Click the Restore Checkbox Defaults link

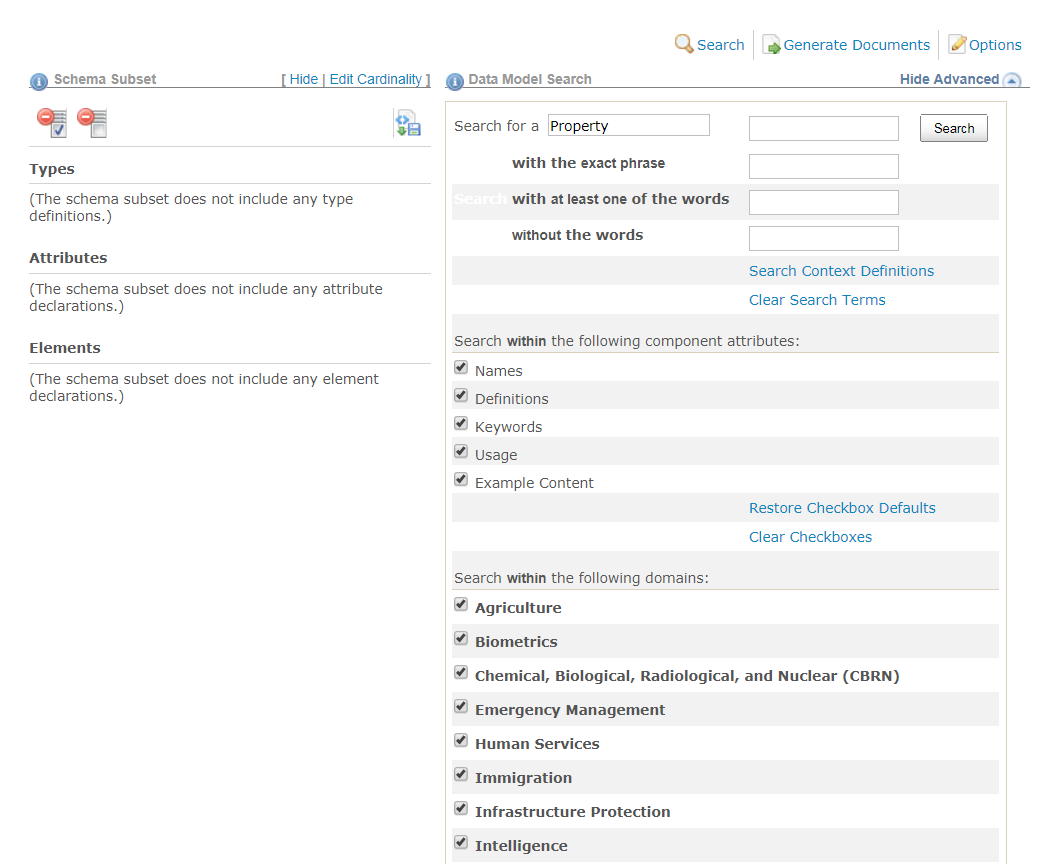(x=842, y=508)
